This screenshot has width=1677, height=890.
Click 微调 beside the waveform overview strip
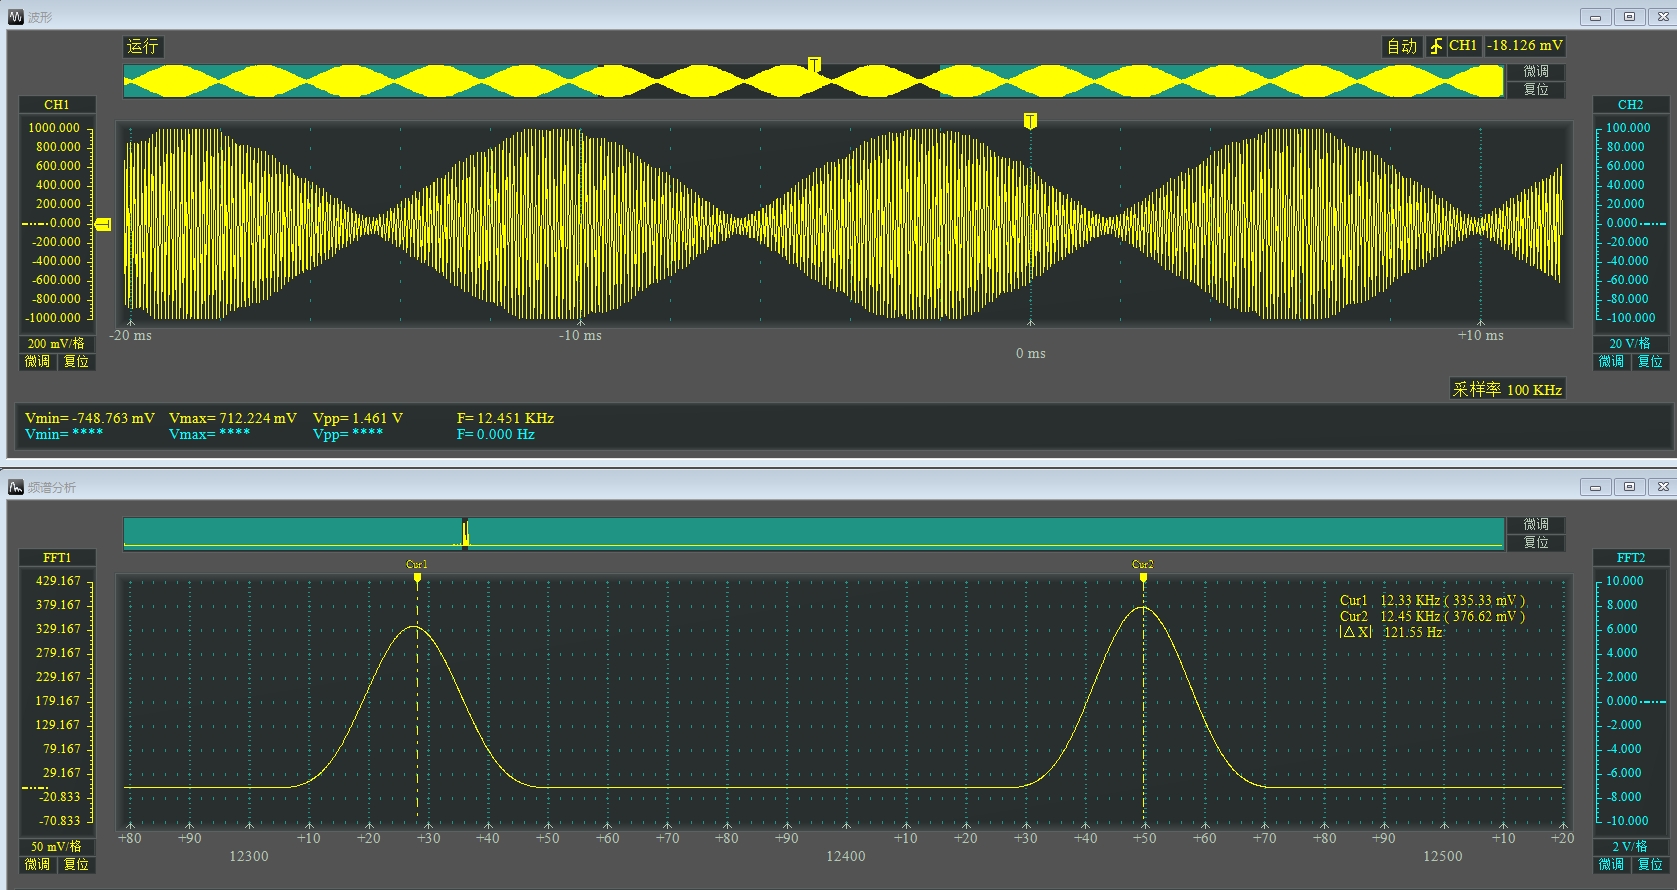[x=1536, y=72]
